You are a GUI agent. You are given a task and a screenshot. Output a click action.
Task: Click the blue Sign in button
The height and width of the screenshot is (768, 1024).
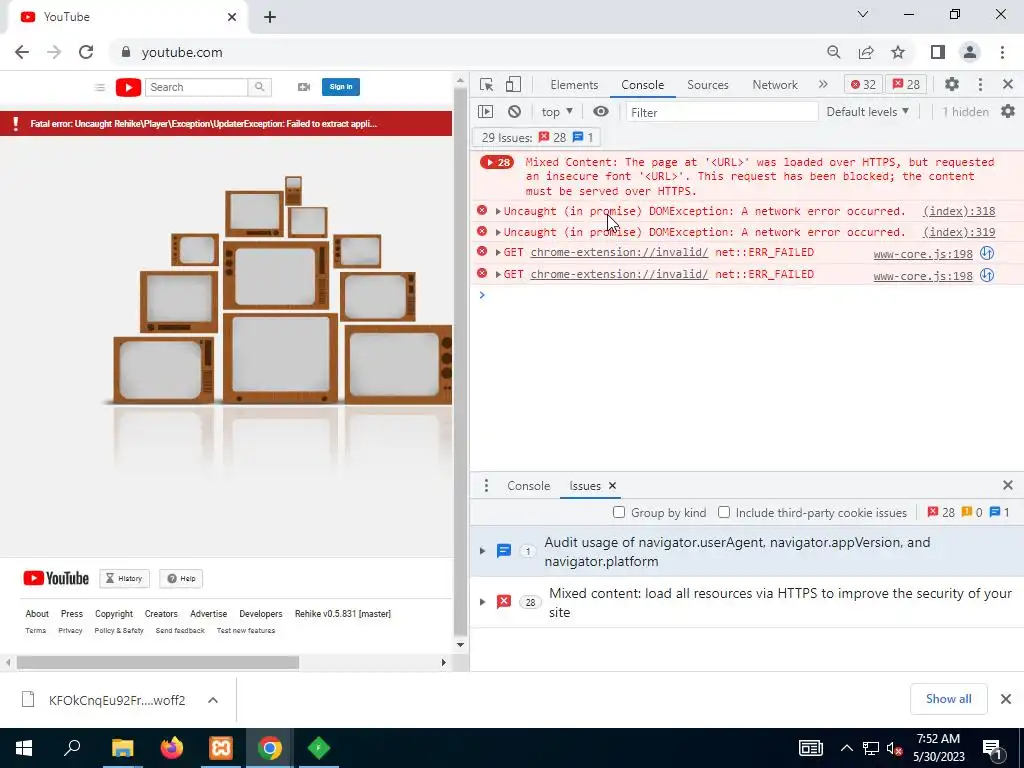341,87
